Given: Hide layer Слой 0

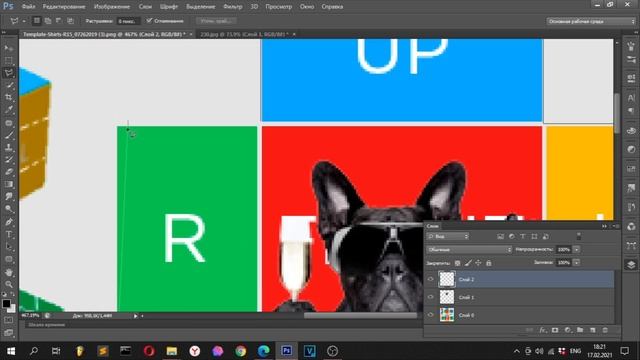Looking at the screenshot, I should point(431,315).
